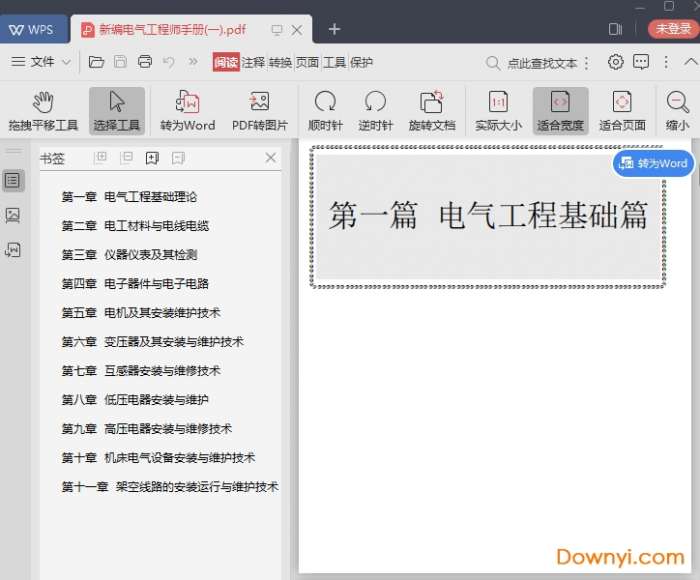Jump to 第一章 电气工程基础理论
This screenshot has width=700, height=580.
coord(129,196)
